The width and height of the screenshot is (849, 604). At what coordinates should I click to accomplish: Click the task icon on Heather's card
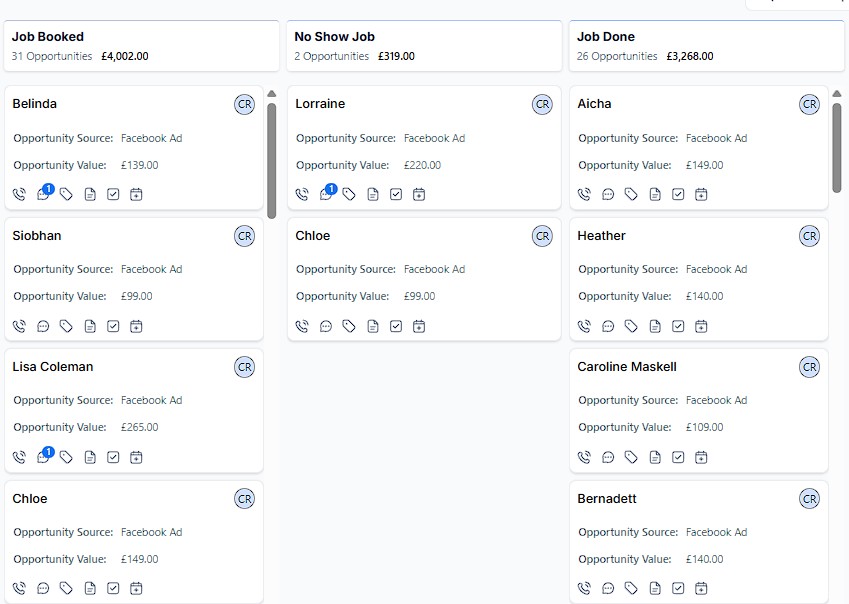click(678, 326)
